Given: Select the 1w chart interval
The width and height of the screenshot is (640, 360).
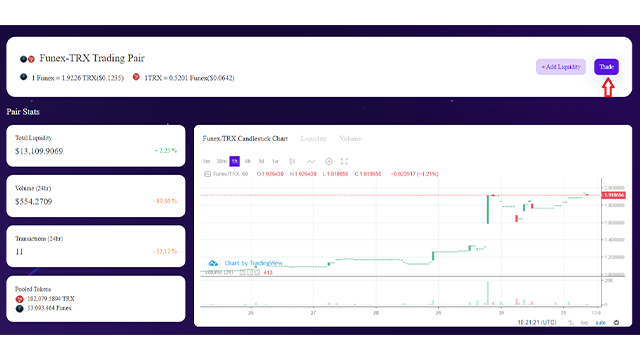Looking at the screenshot, I should [x=275, y=161].
